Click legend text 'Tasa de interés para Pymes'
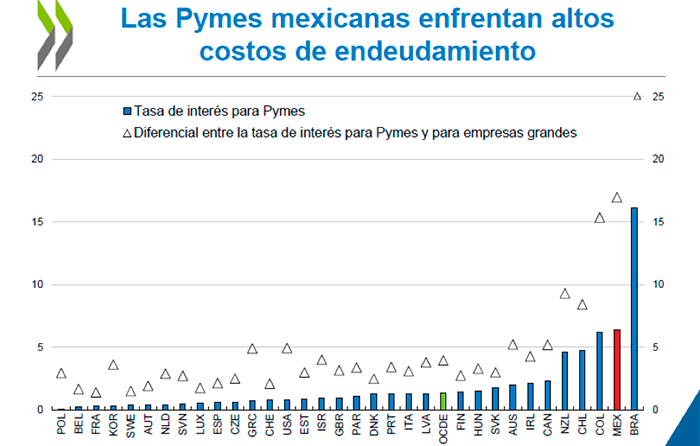The image size is (700, 446). (219, 111)
